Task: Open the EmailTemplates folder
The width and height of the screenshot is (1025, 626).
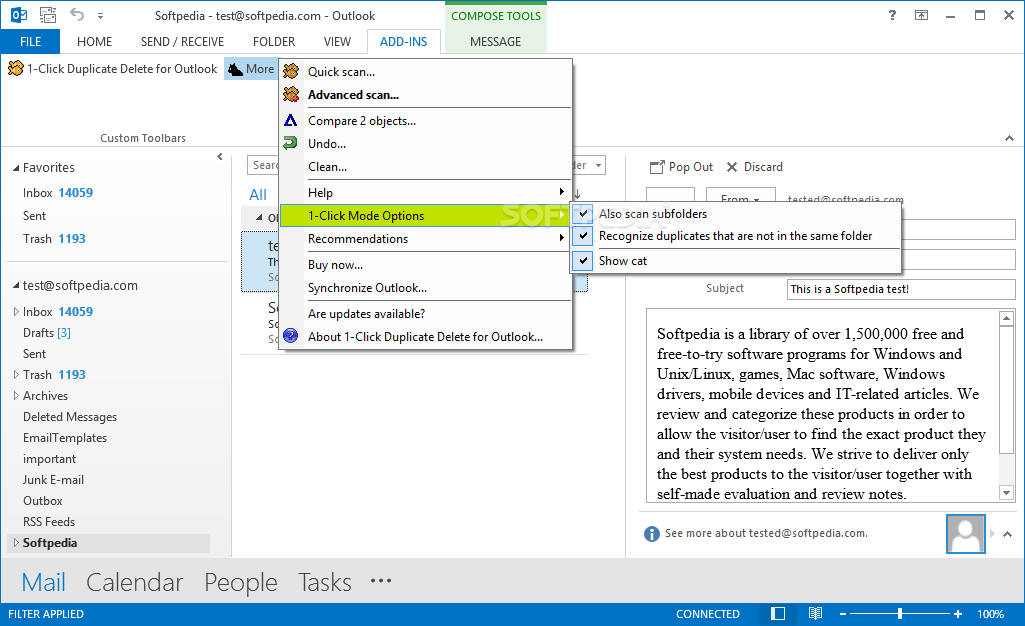Action: point(65,438)
